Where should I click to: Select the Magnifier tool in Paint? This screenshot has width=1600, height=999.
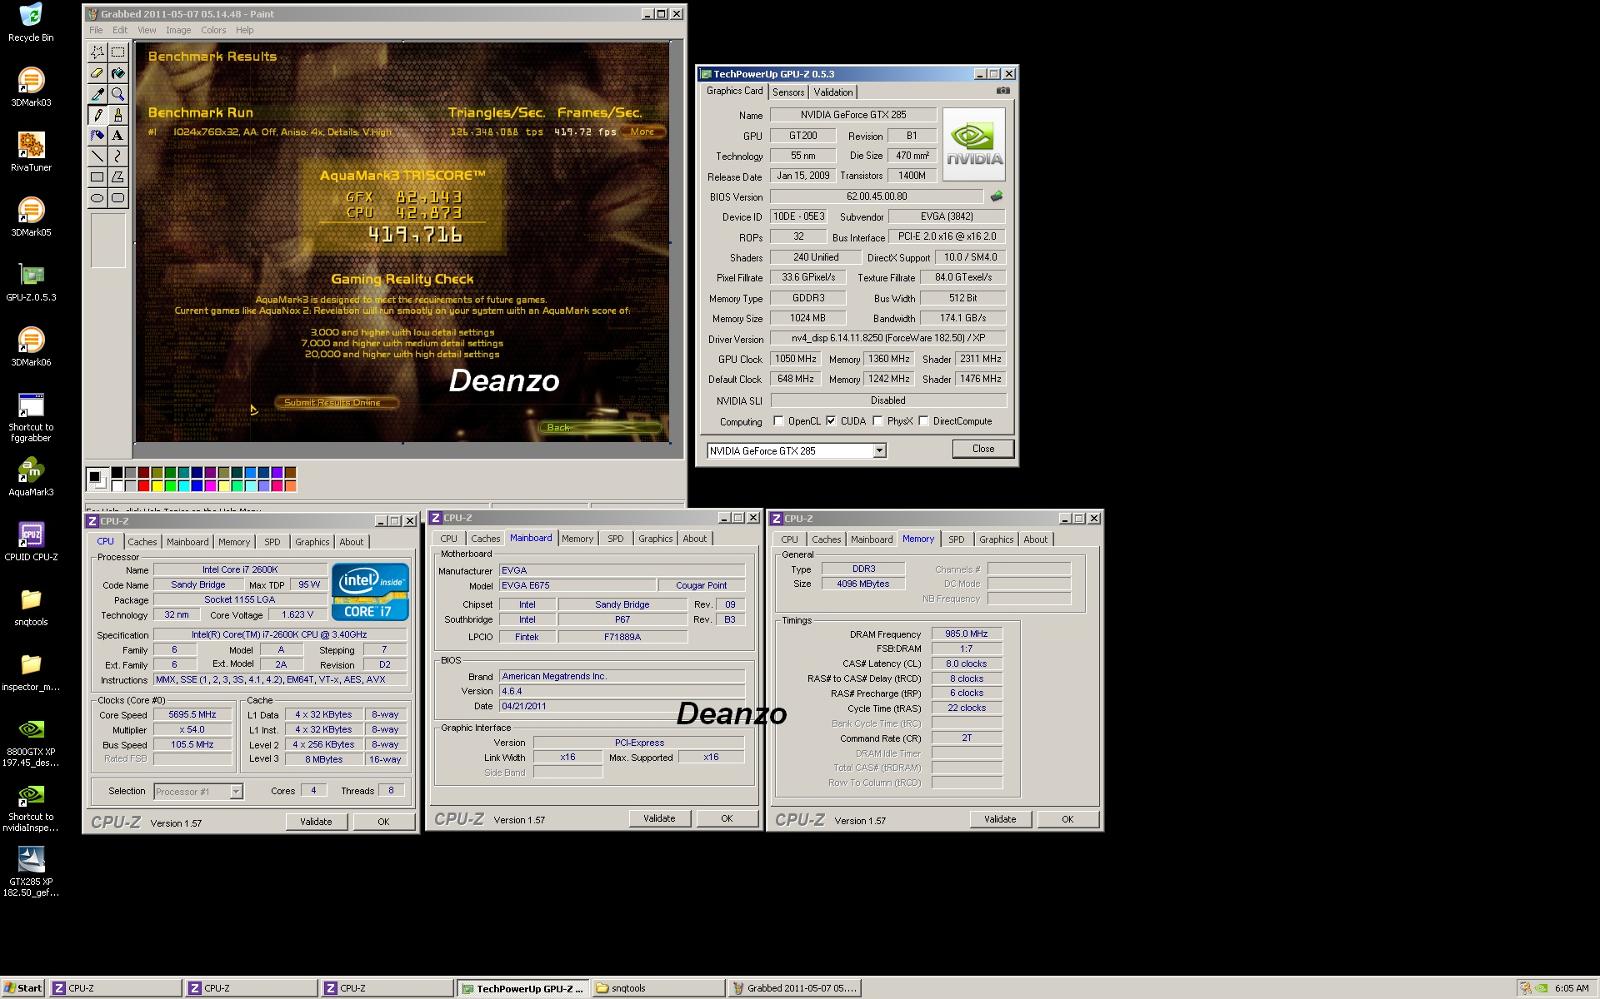tap(118, 94)
